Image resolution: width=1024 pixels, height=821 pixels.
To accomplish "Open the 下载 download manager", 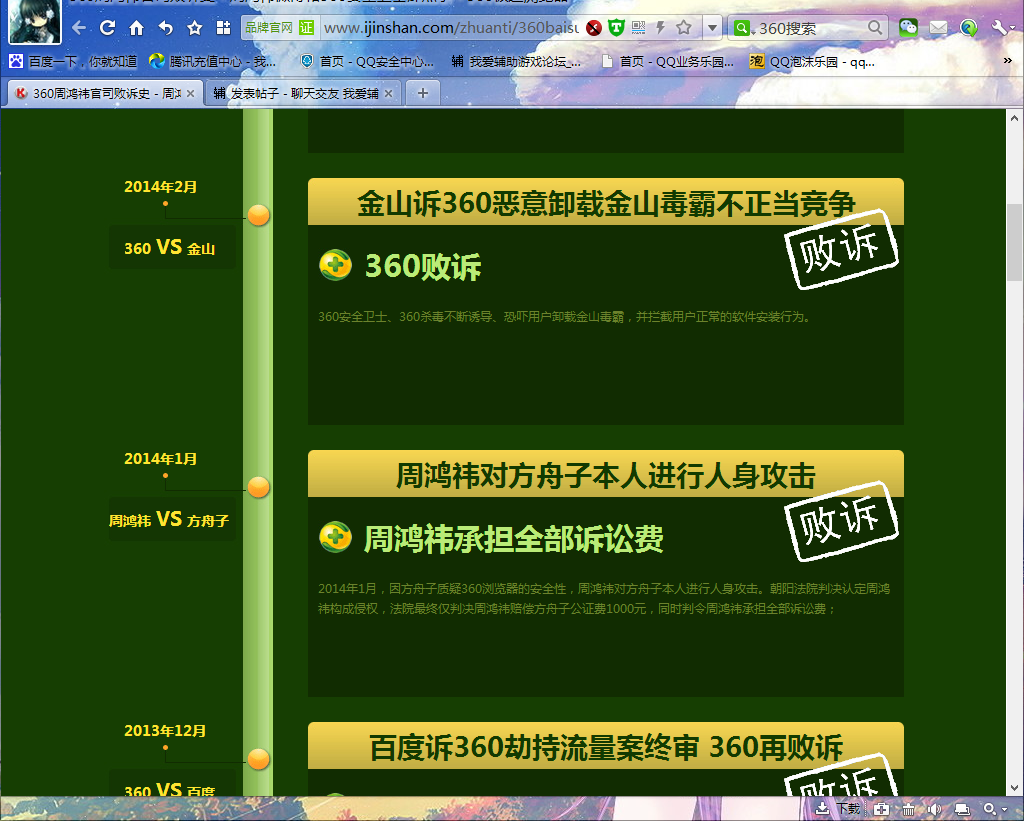I will coord(839,809).
